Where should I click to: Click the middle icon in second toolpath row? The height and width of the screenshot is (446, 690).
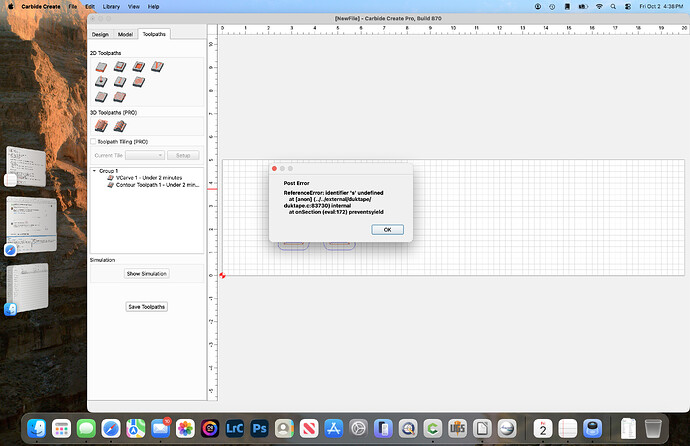(120, 82)
